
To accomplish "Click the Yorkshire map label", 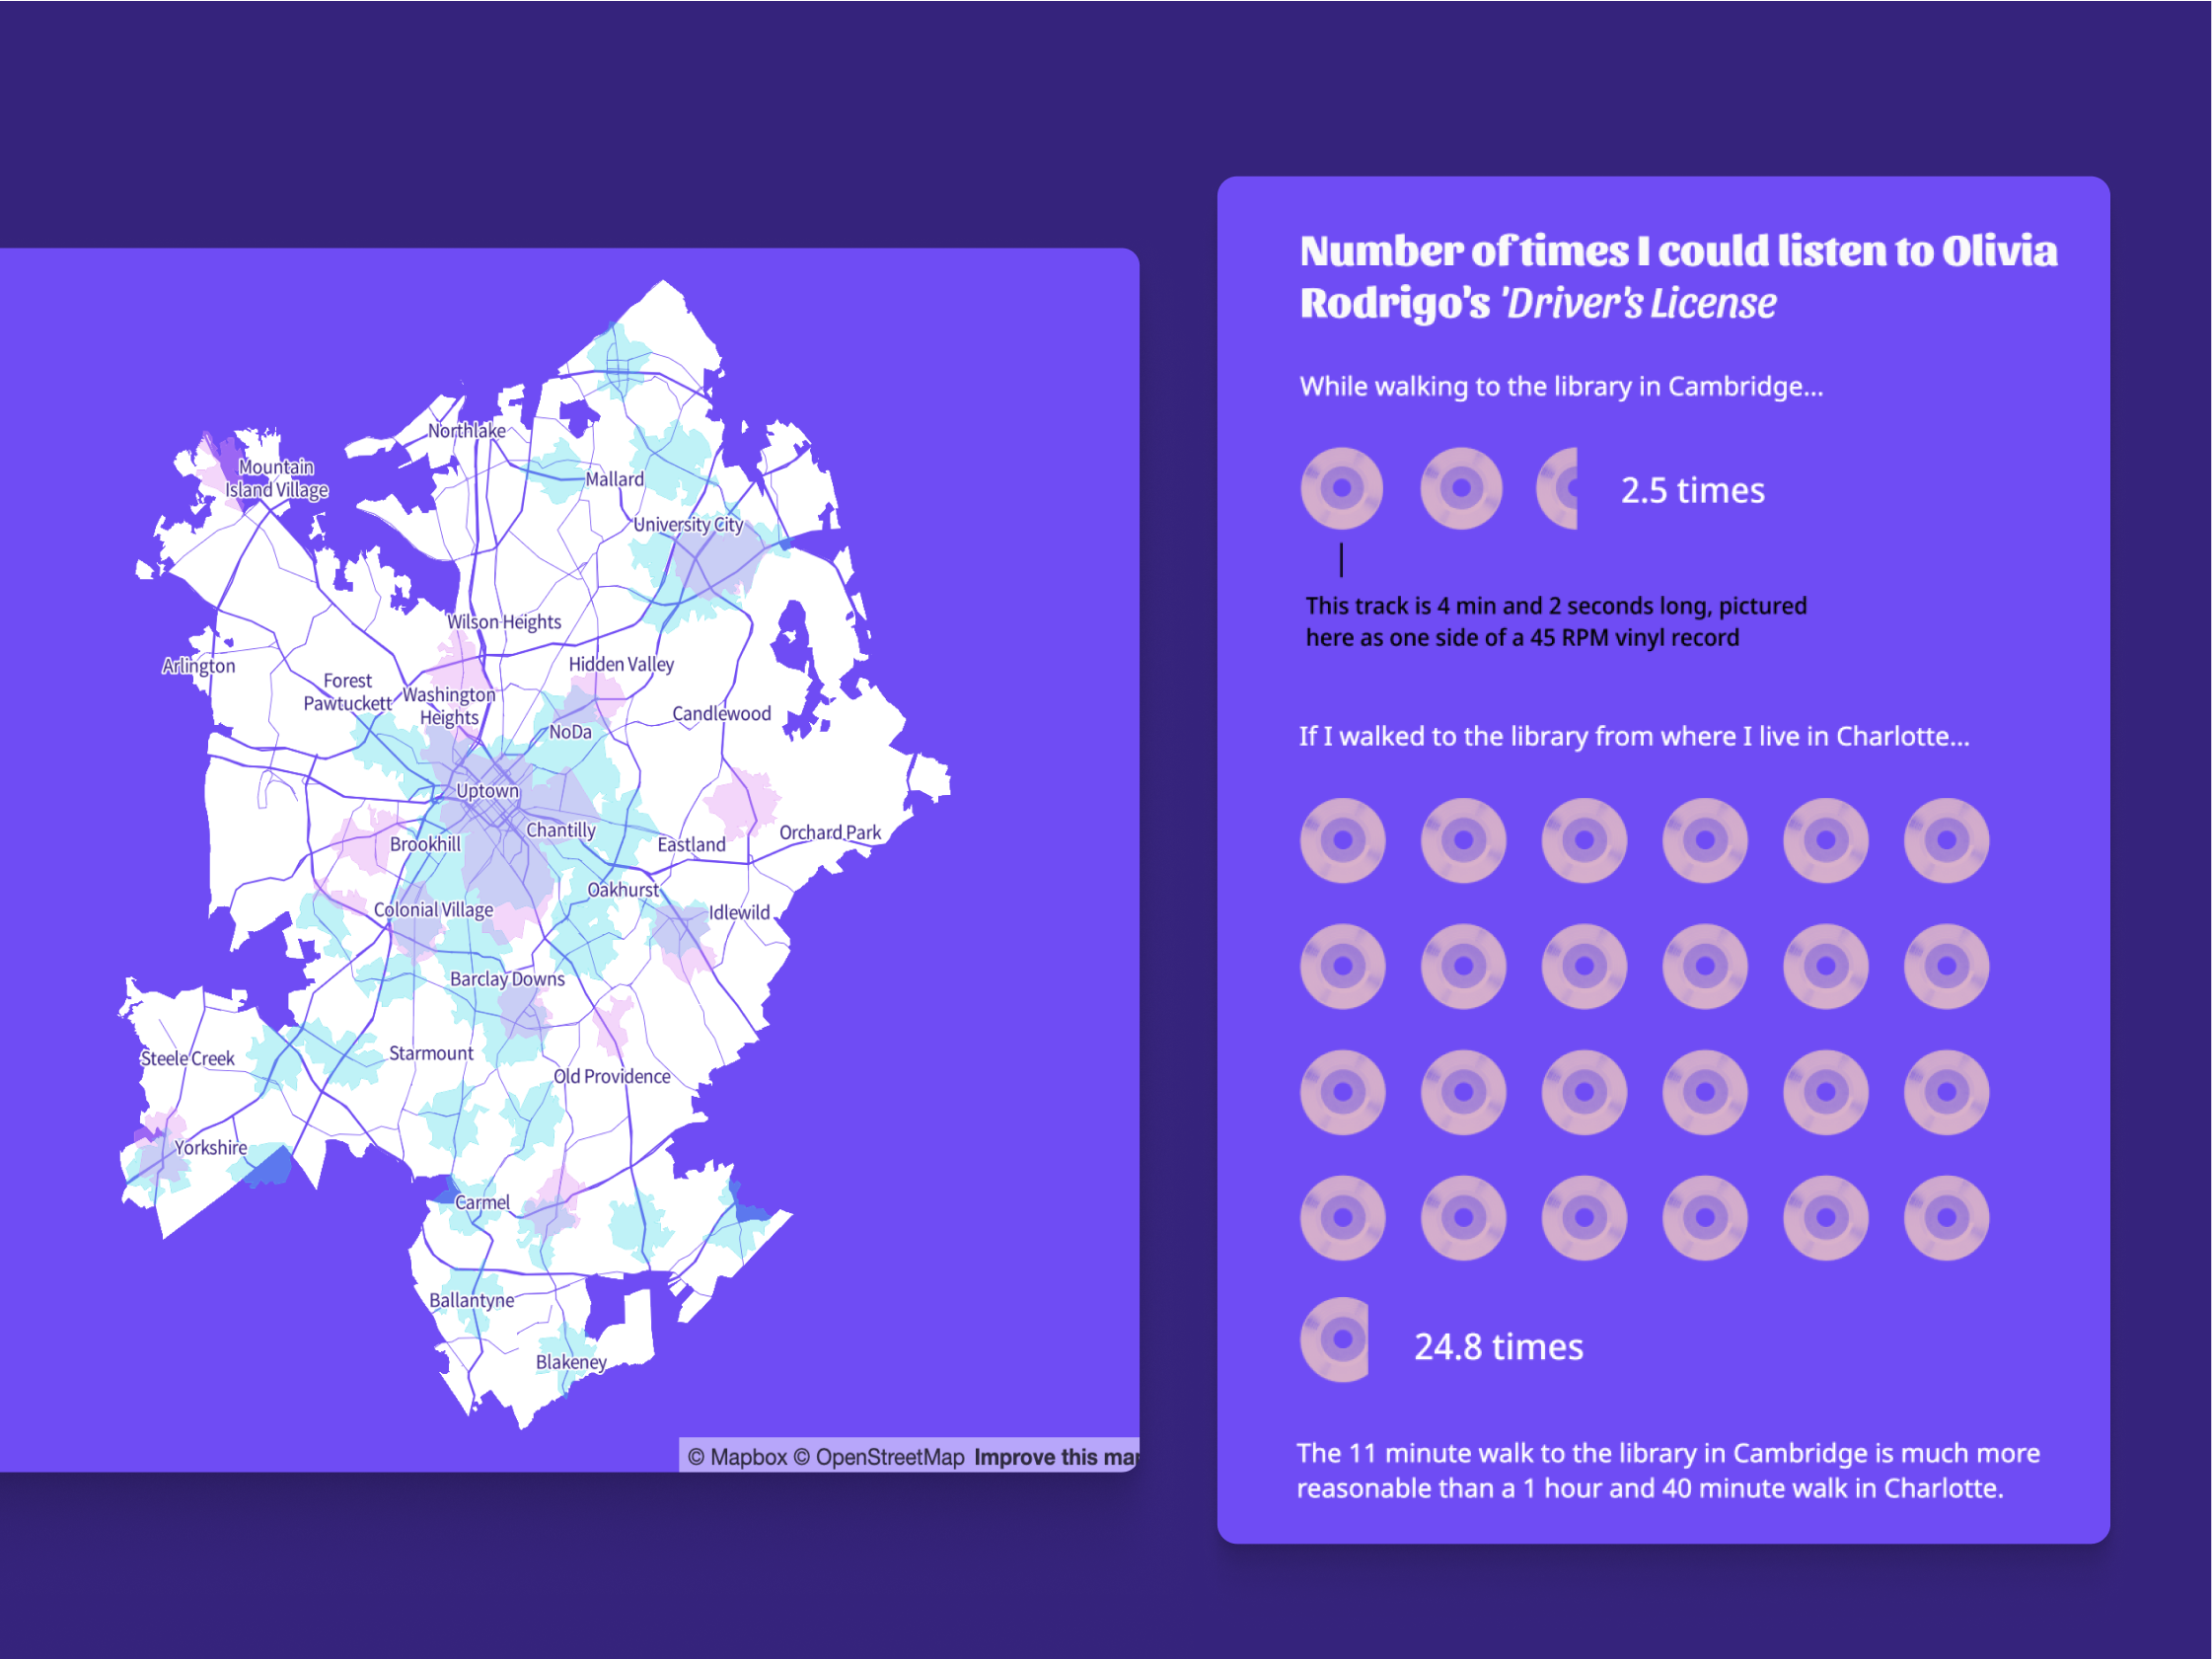I will [210, 1148].
